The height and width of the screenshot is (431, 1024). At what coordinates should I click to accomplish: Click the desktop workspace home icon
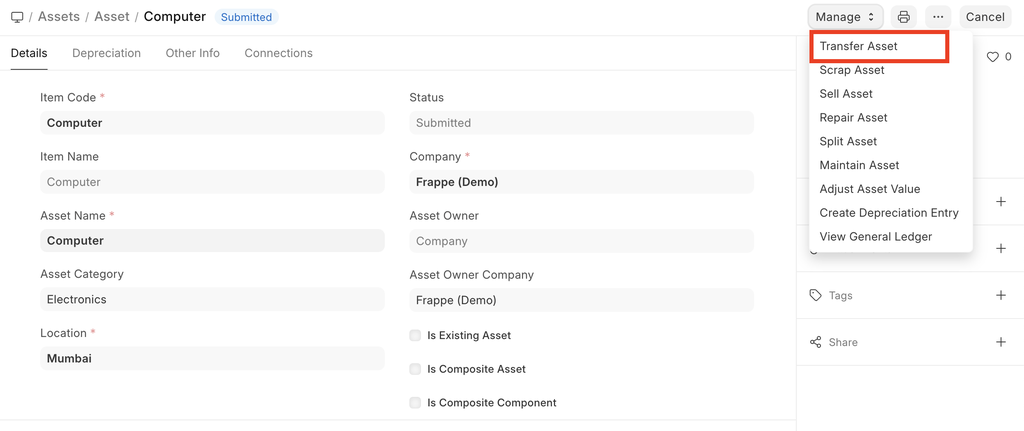pyautogui.click(x=17, y=17)
